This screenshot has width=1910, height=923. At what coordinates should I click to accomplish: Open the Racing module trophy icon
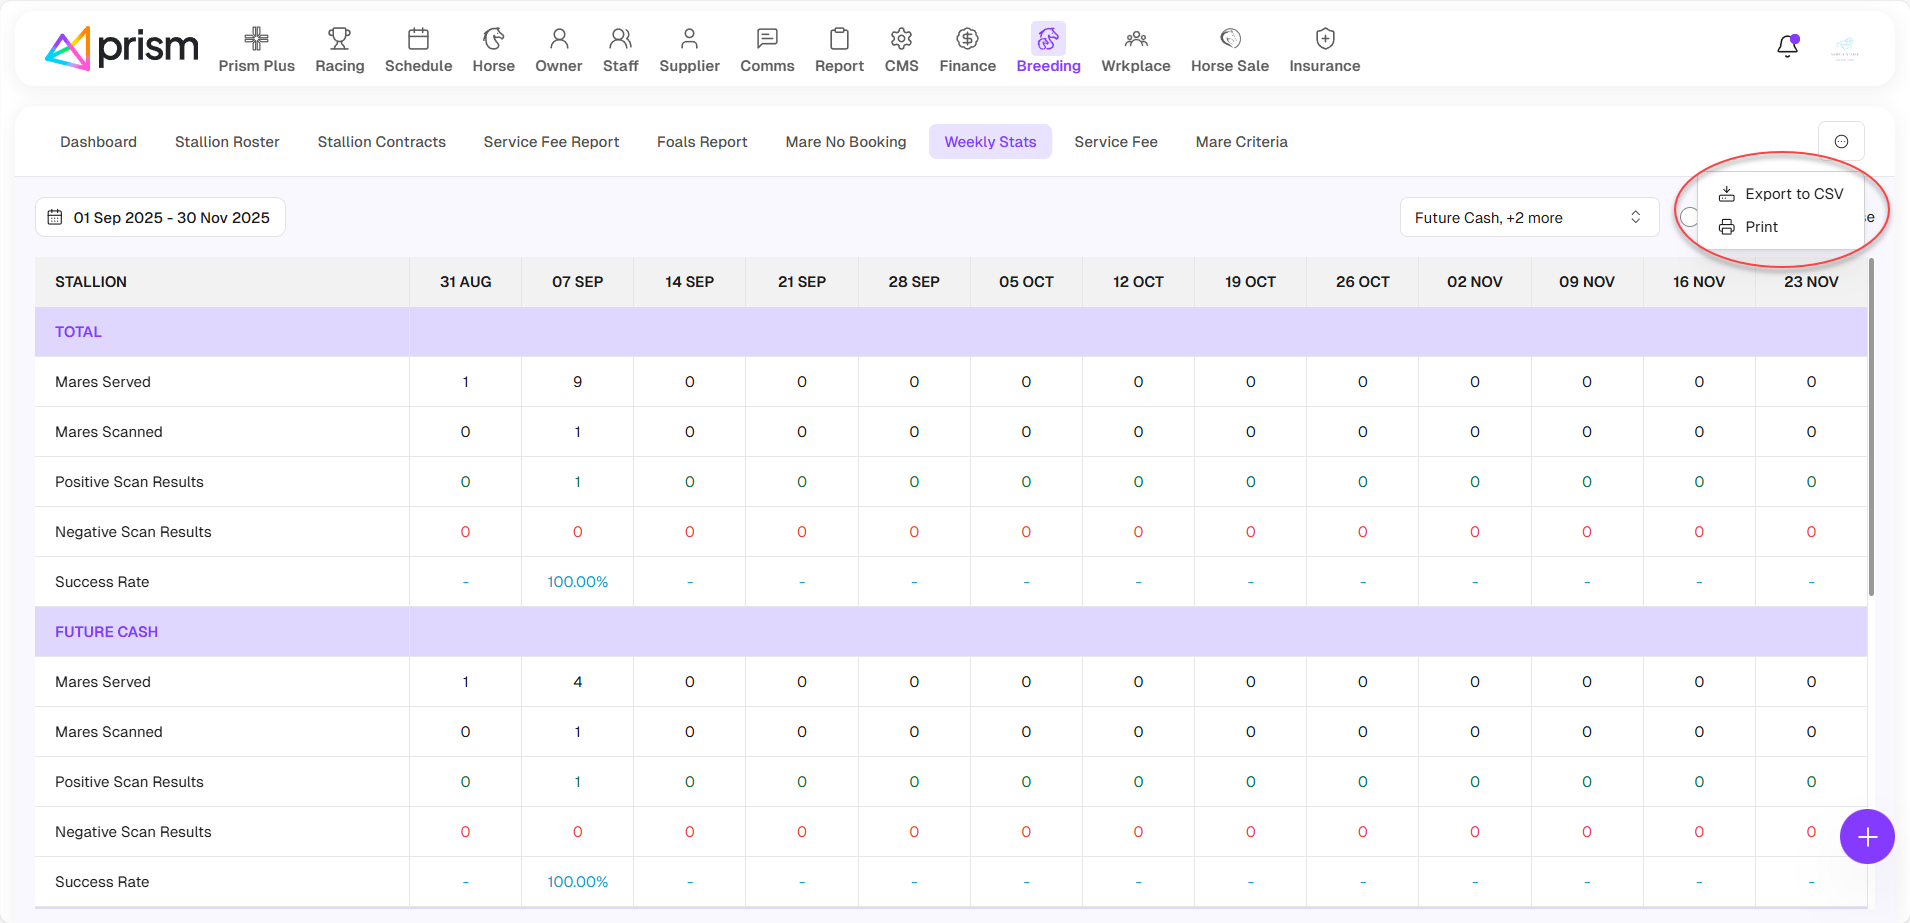[x=339, y=39]
